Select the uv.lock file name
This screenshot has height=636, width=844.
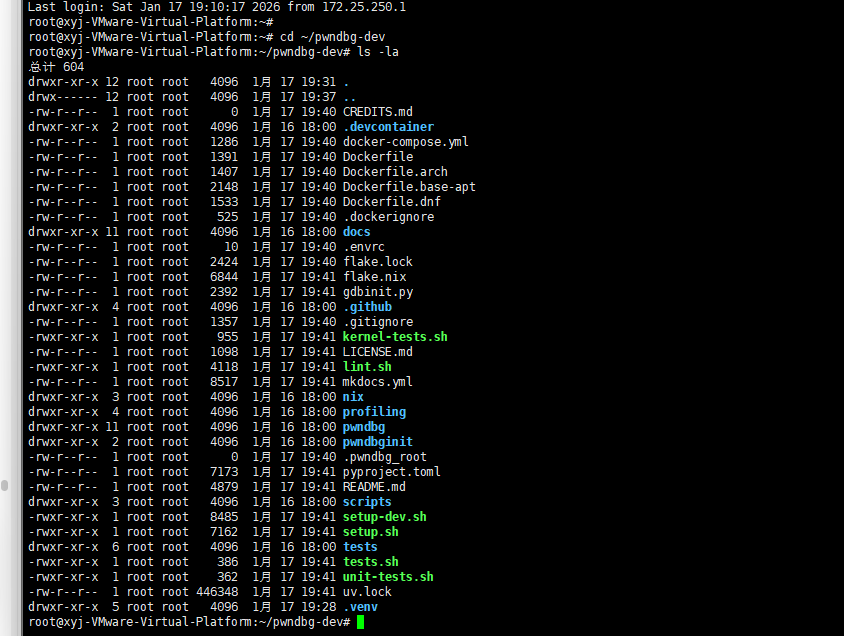[x=367, y=592]
